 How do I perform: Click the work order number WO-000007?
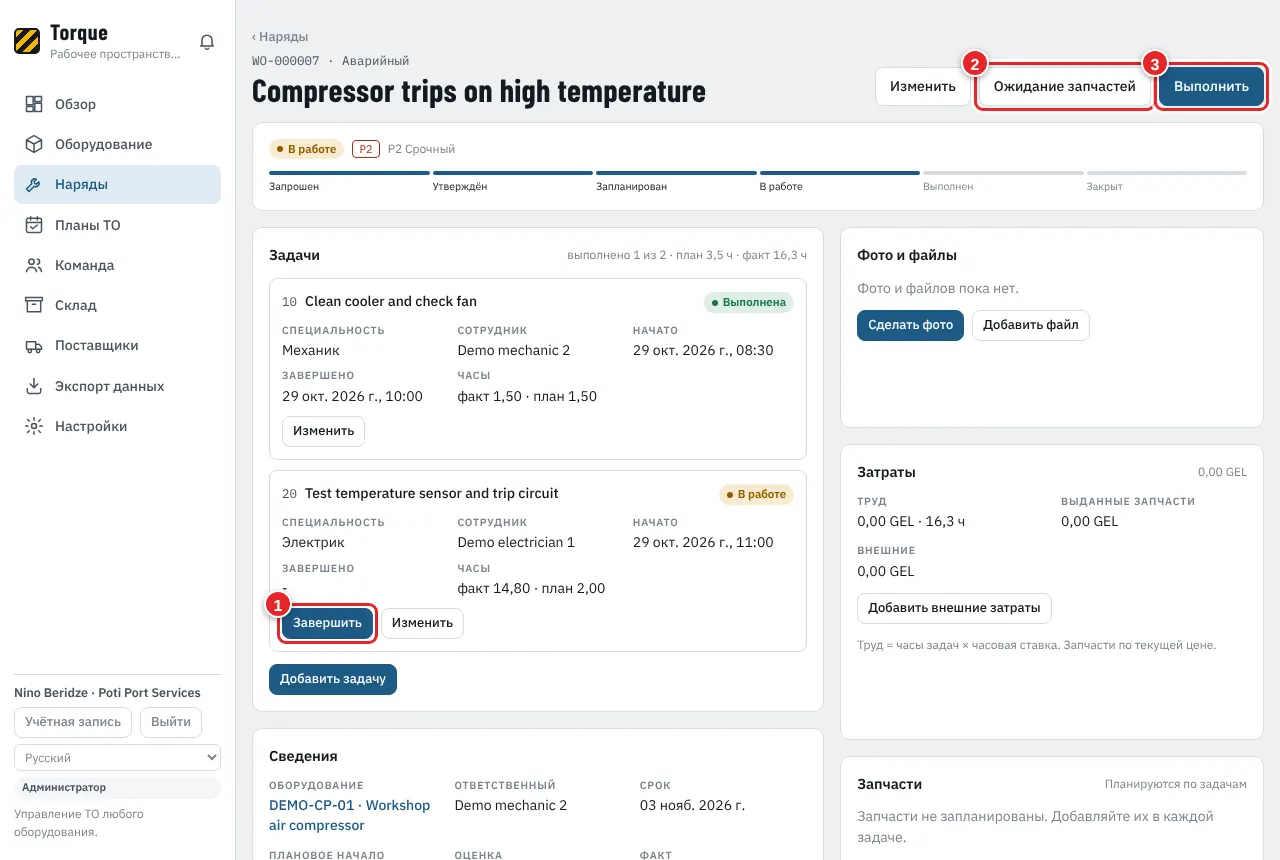[286, 61]
